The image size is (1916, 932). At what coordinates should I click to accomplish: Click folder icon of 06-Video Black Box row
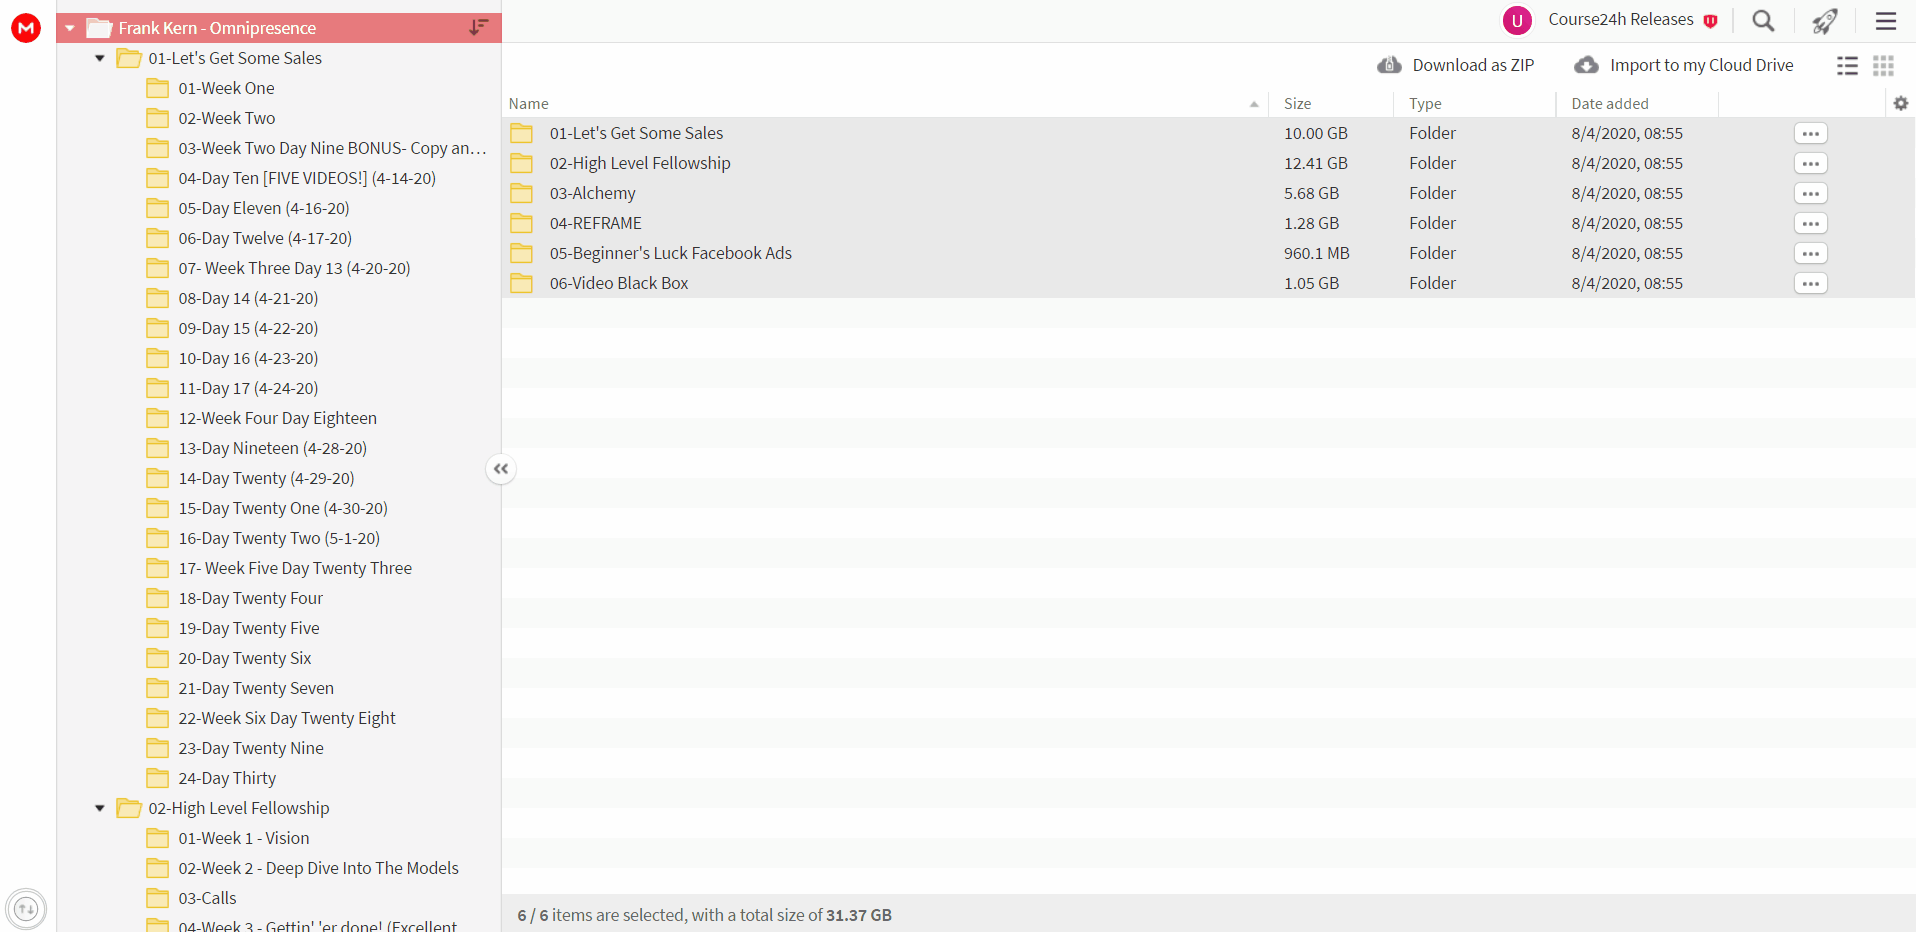pos(522,283)
